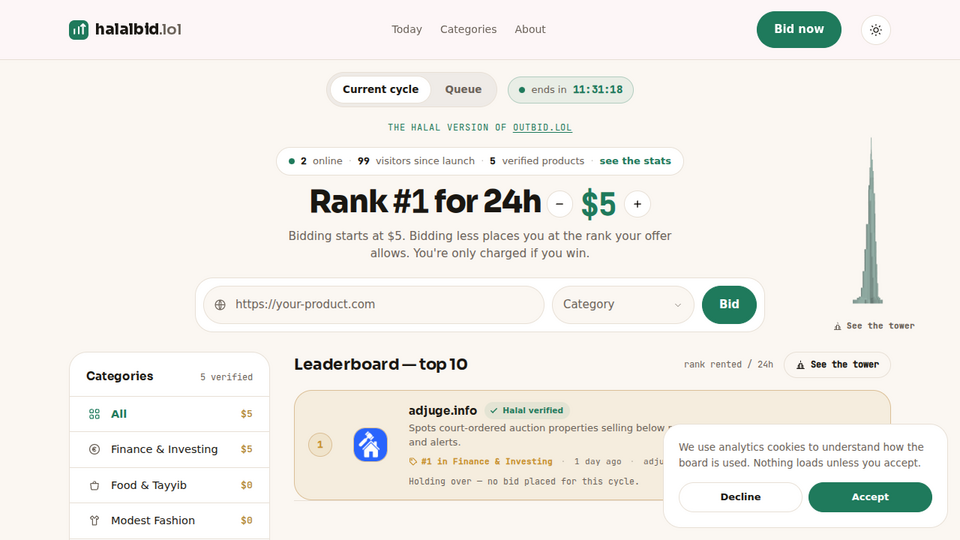Screen dimensions: 960x540
Task: Select the Finance & Investing category
Action: click(170, 449)
